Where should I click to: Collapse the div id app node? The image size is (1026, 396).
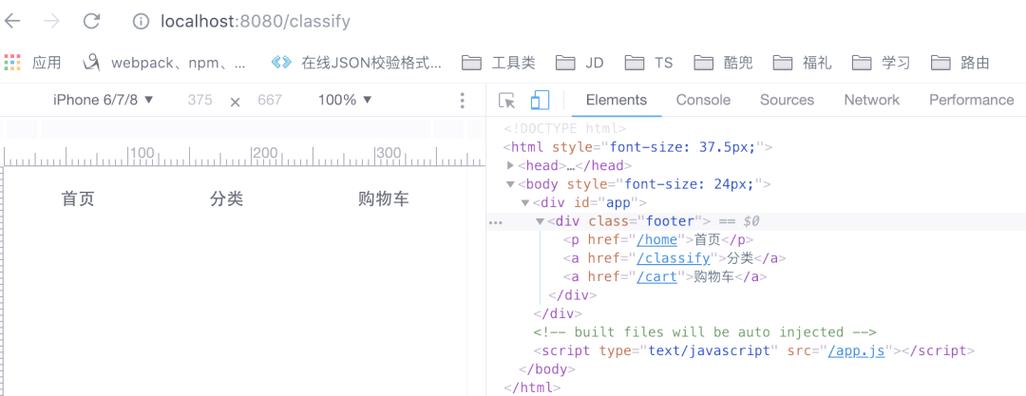point(525,203)
